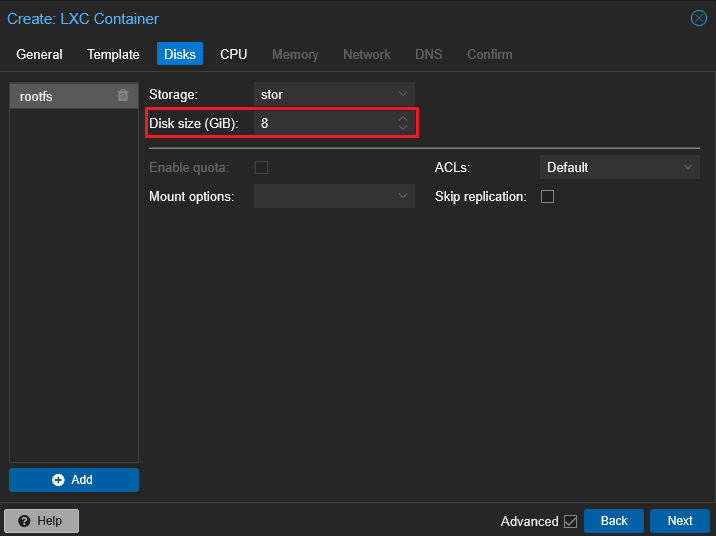Check the Enable quota box

(x=261, y=168)
